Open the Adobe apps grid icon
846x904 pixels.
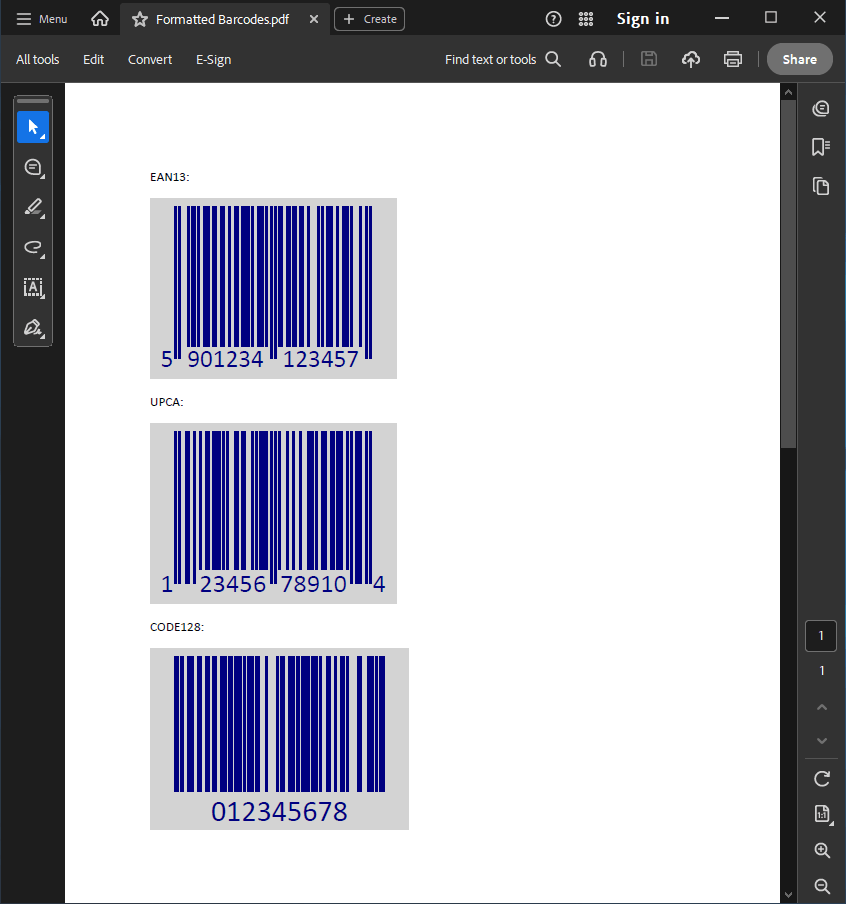[x=586, y=19]
